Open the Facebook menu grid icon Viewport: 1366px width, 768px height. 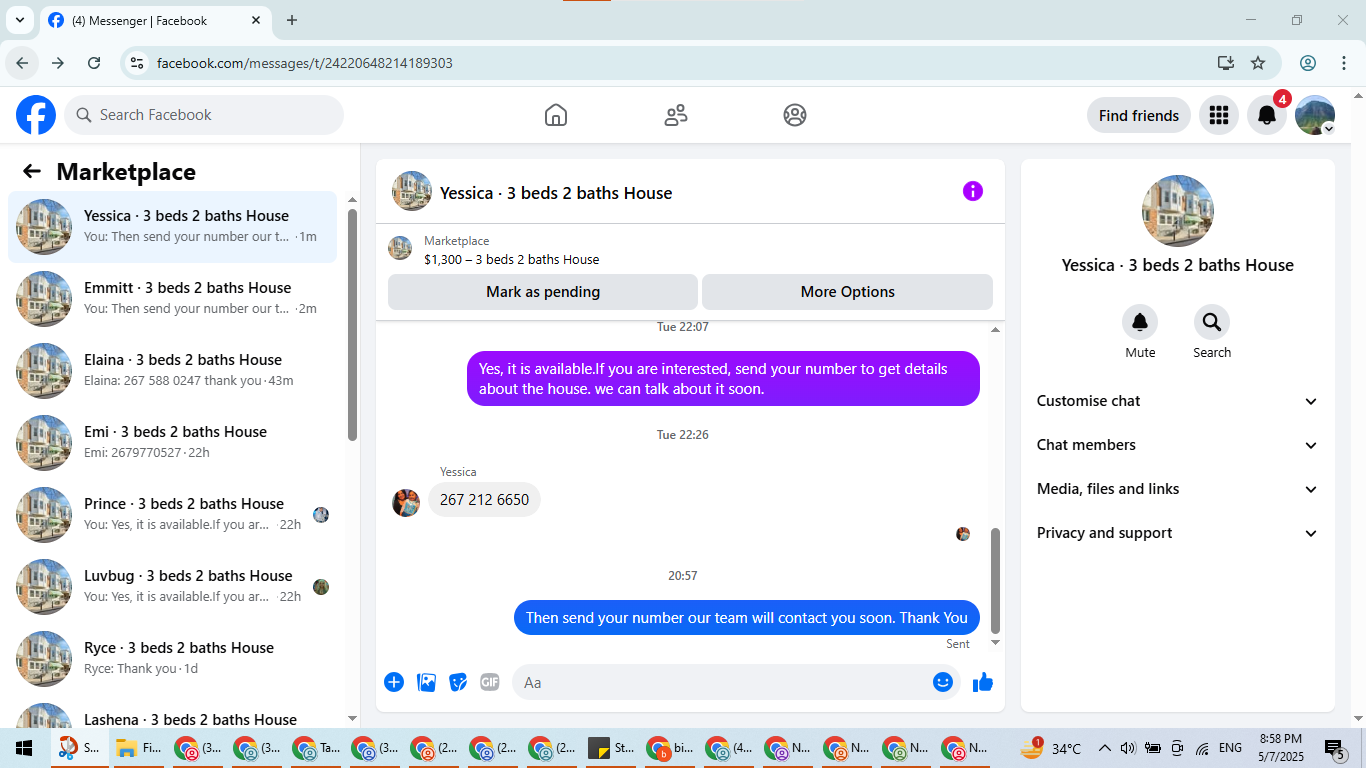click(1218, 115)
